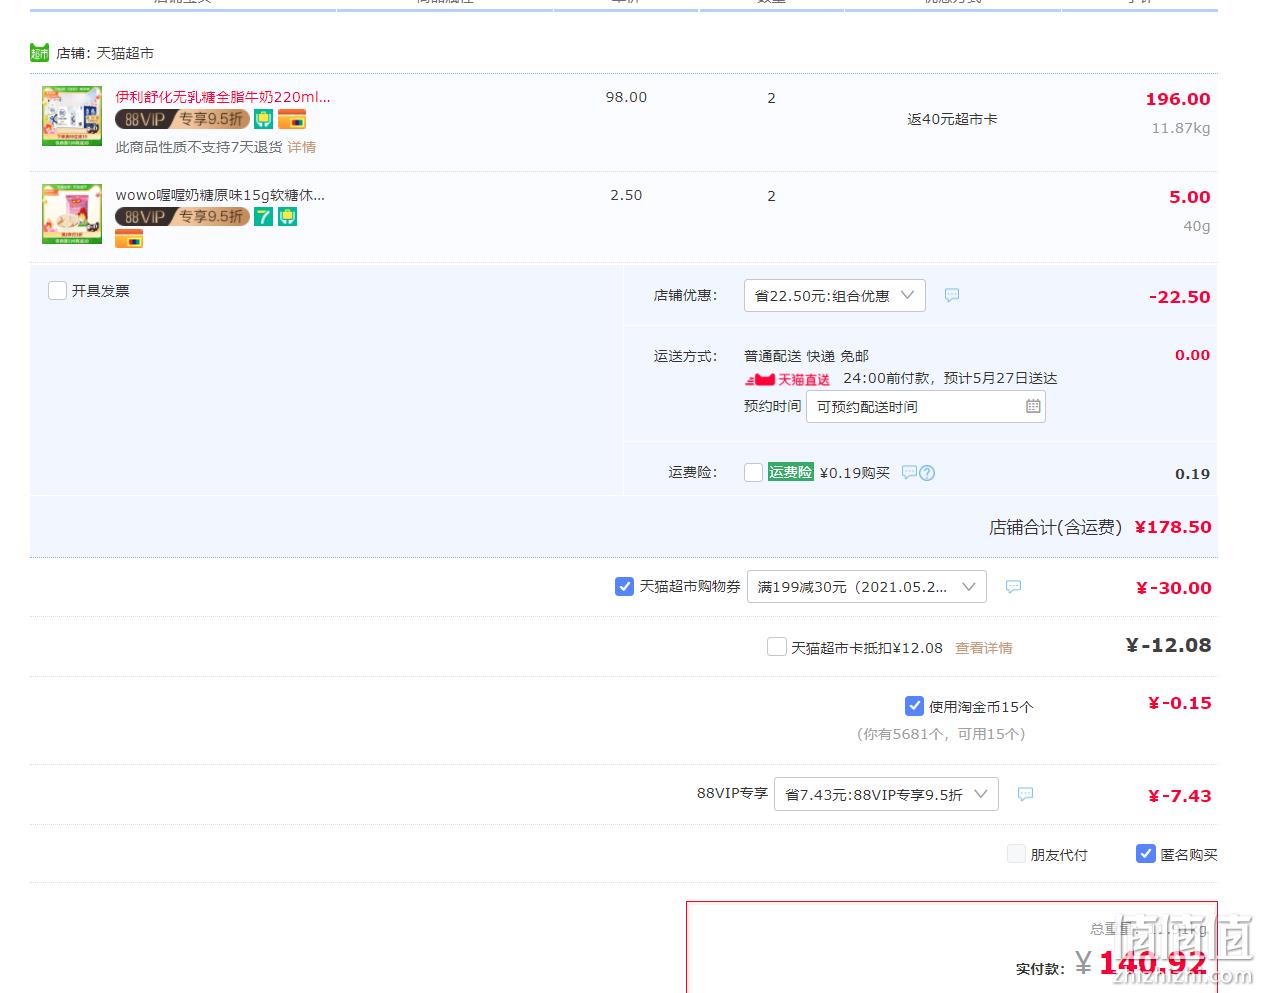Expand the 店铺优惠 省22.50元 dropdown
1262x993 pixels.
click(835, 296)
